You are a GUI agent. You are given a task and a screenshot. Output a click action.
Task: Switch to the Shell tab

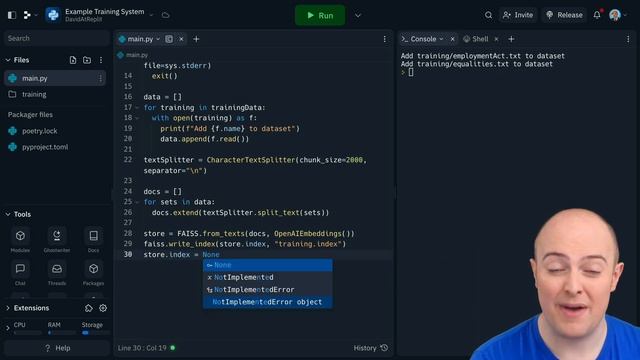476,39
